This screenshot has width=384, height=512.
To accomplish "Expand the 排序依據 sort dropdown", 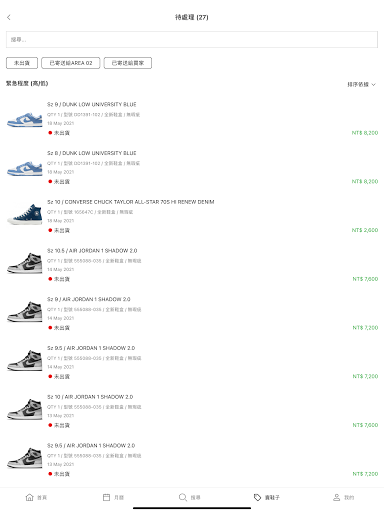I will [362, 84].
